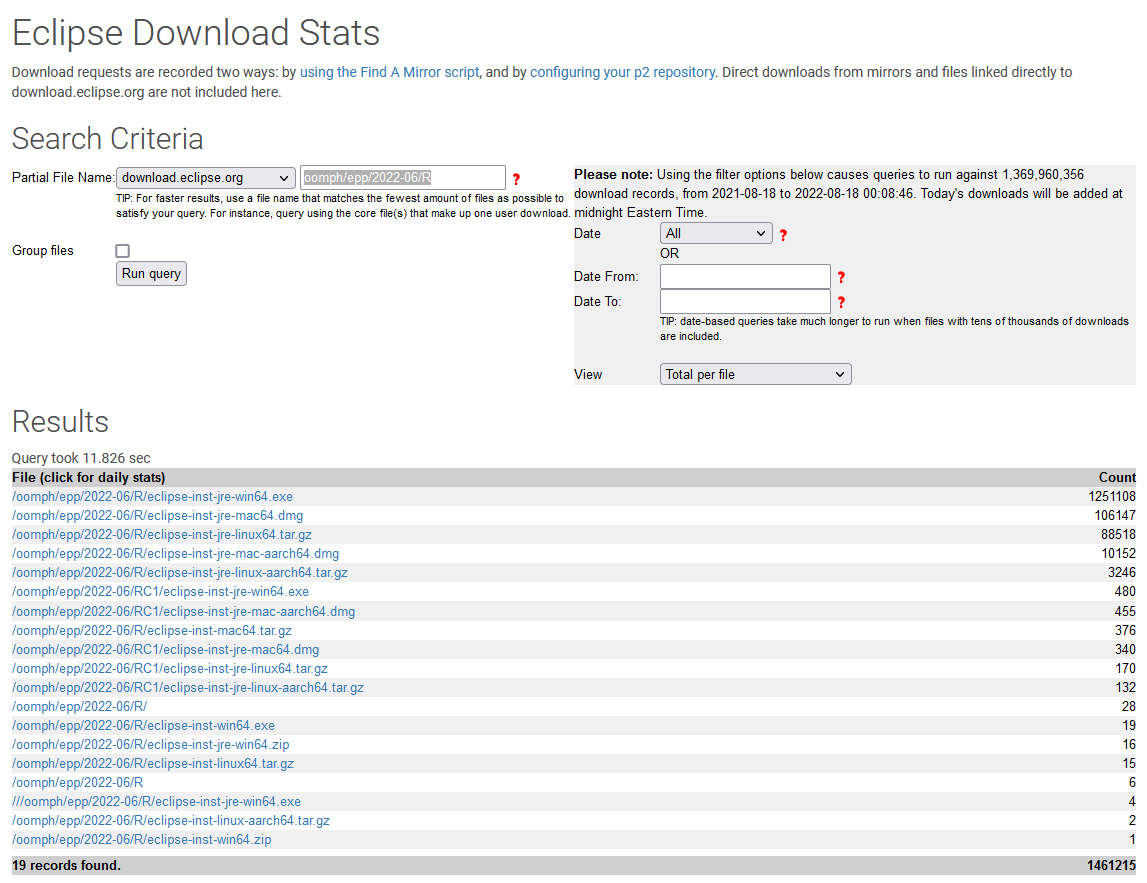Click the Date From input field

745,277
